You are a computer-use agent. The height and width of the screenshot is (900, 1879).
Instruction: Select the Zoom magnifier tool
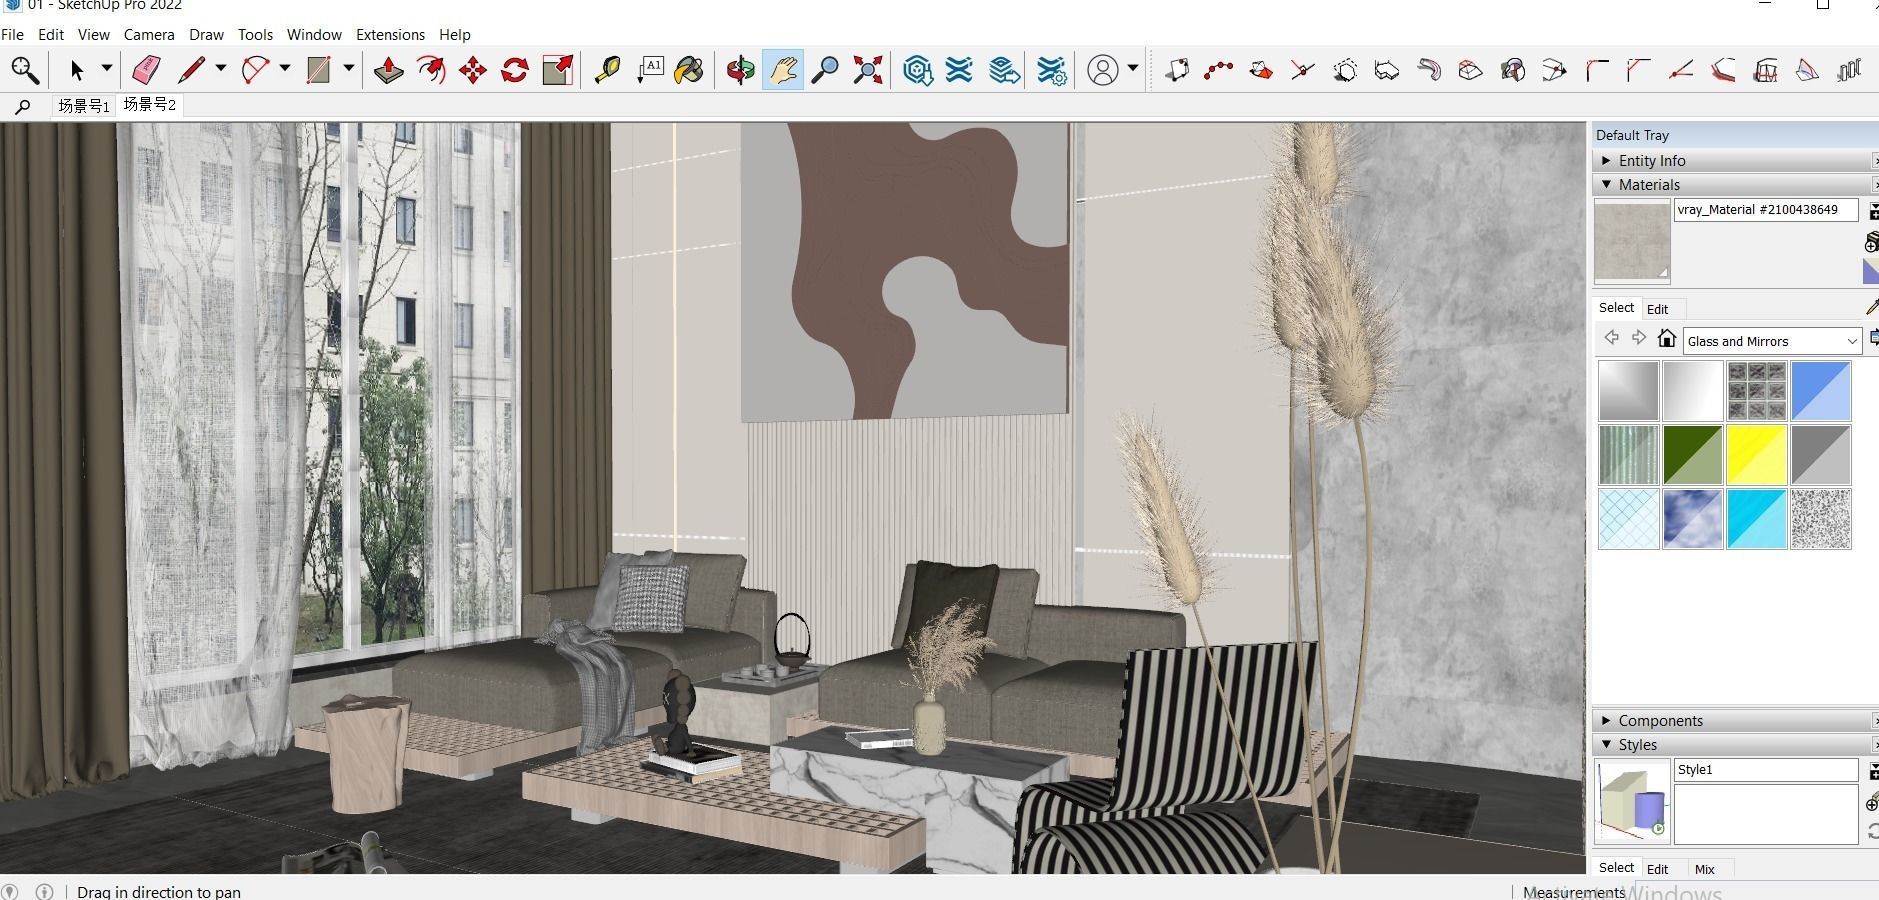pyautogui.click(x=824, y=70)
